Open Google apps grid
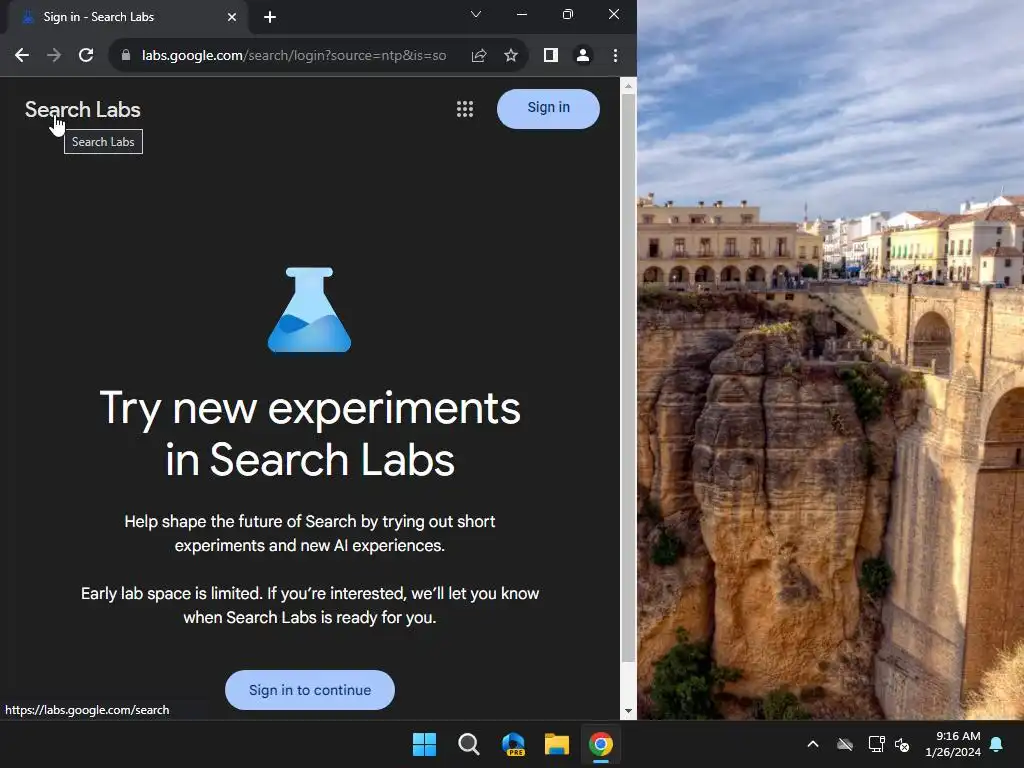The width and height of the screenshot is (1024, 768). coord(465,109)
